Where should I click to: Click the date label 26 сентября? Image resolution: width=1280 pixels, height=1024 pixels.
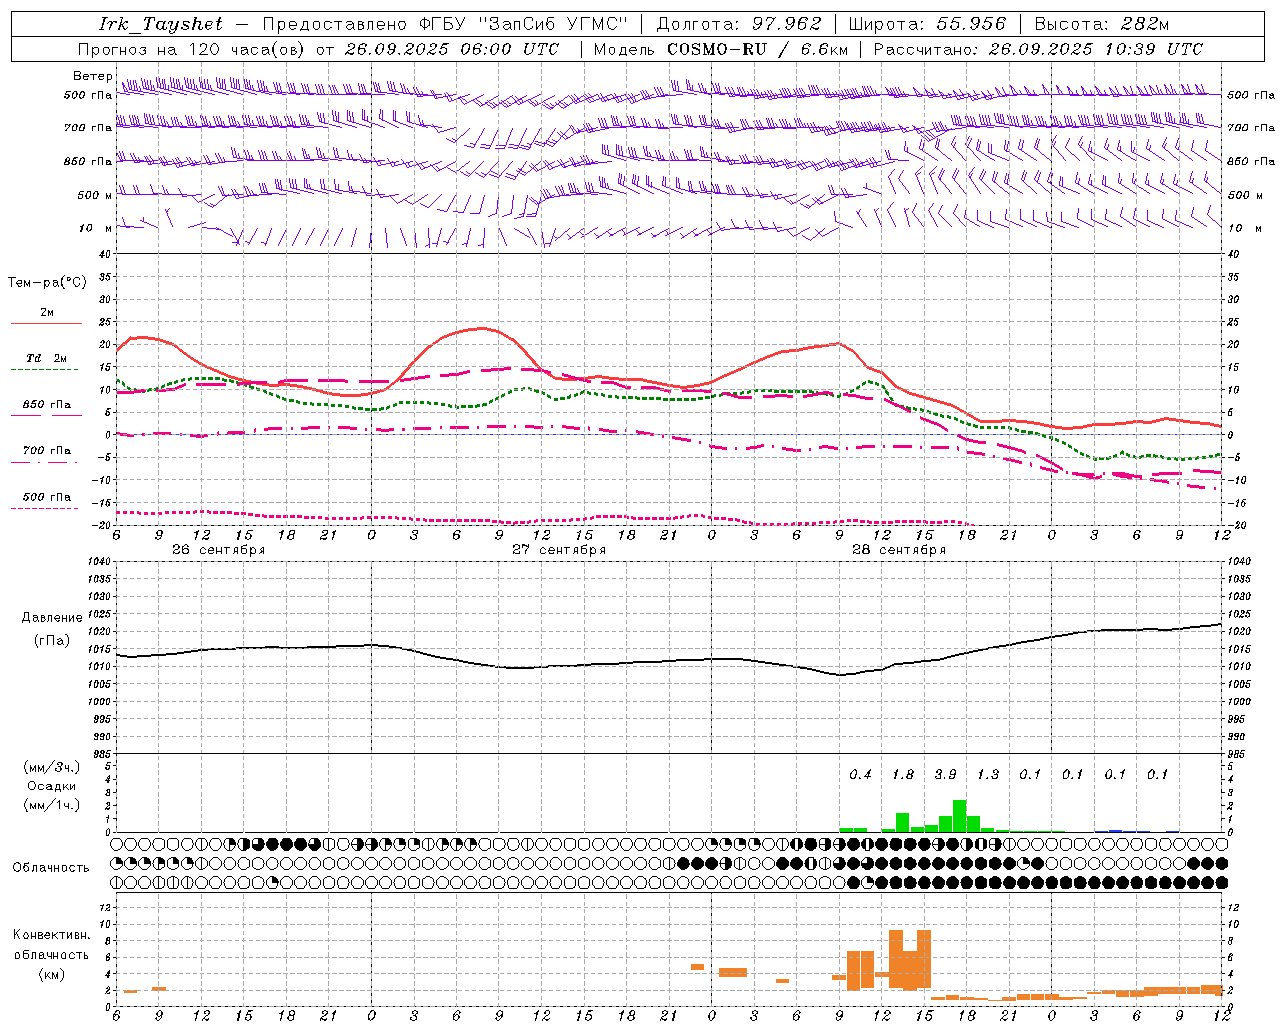[218, 549]
